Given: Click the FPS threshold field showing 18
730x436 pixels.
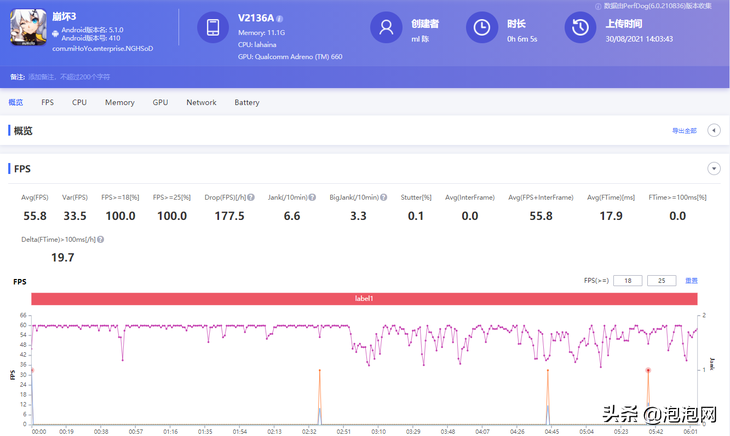Looking at the screenshot, I should tap(628, 281).
